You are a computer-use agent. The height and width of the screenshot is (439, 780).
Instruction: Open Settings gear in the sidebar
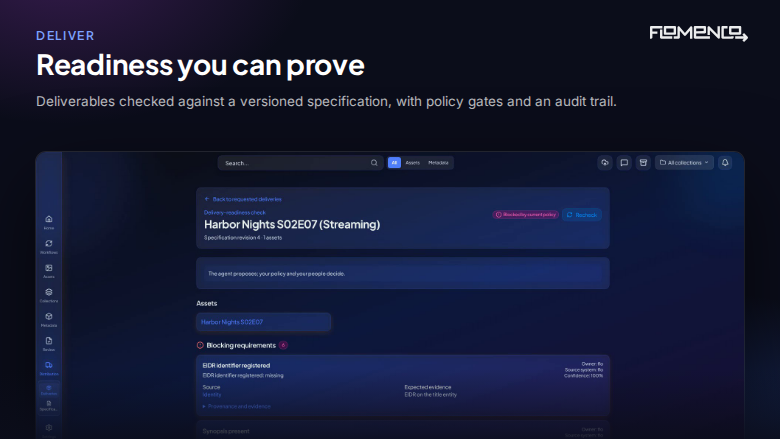point(49,429)
